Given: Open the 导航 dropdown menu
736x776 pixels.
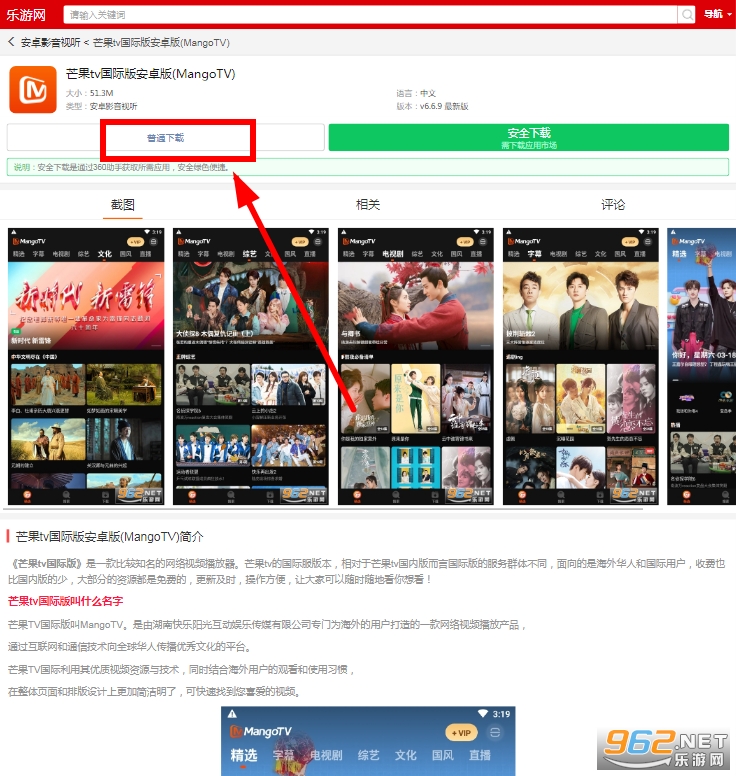Looking at the screenshot, I should point(717,14).
